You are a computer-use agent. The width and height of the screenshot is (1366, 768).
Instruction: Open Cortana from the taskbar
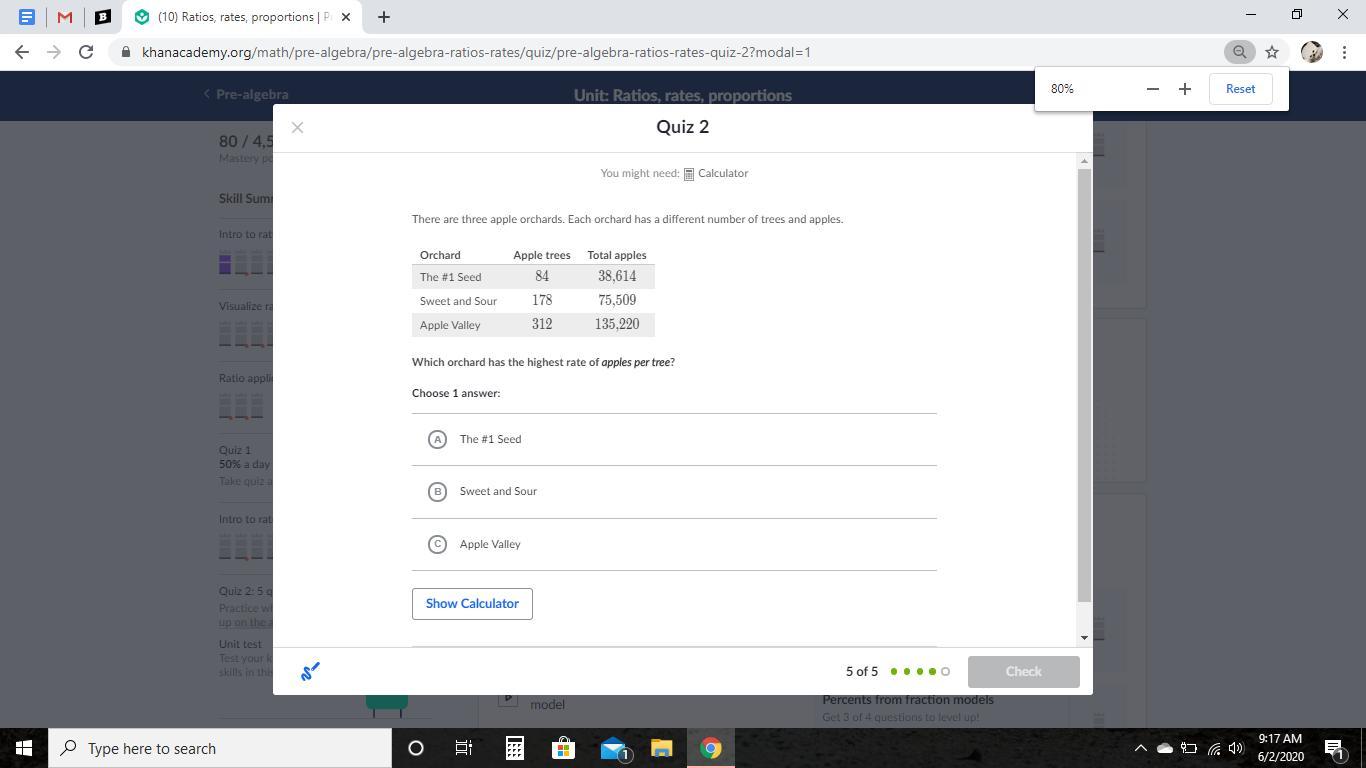pyautogui.click(x=416, y=748)
